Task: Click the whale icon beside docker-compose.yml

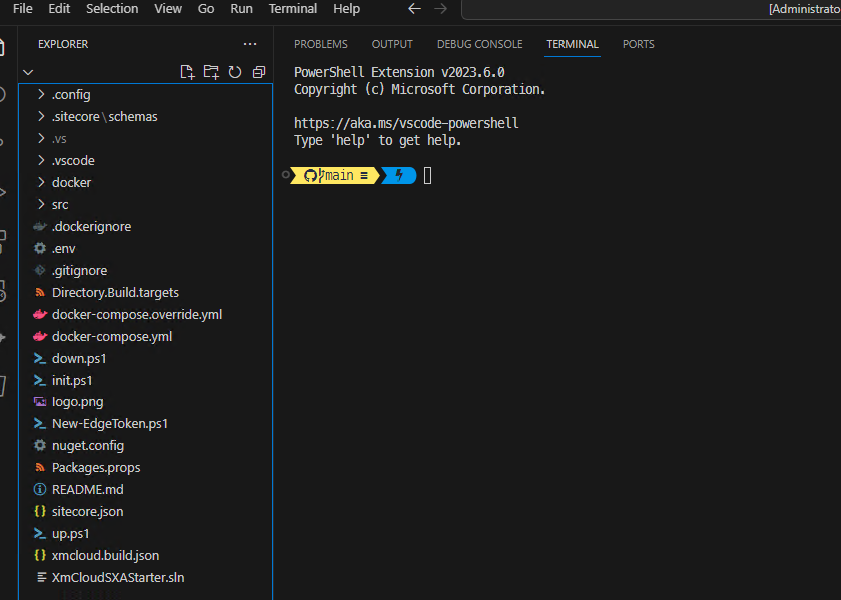Action: (40, 336)
